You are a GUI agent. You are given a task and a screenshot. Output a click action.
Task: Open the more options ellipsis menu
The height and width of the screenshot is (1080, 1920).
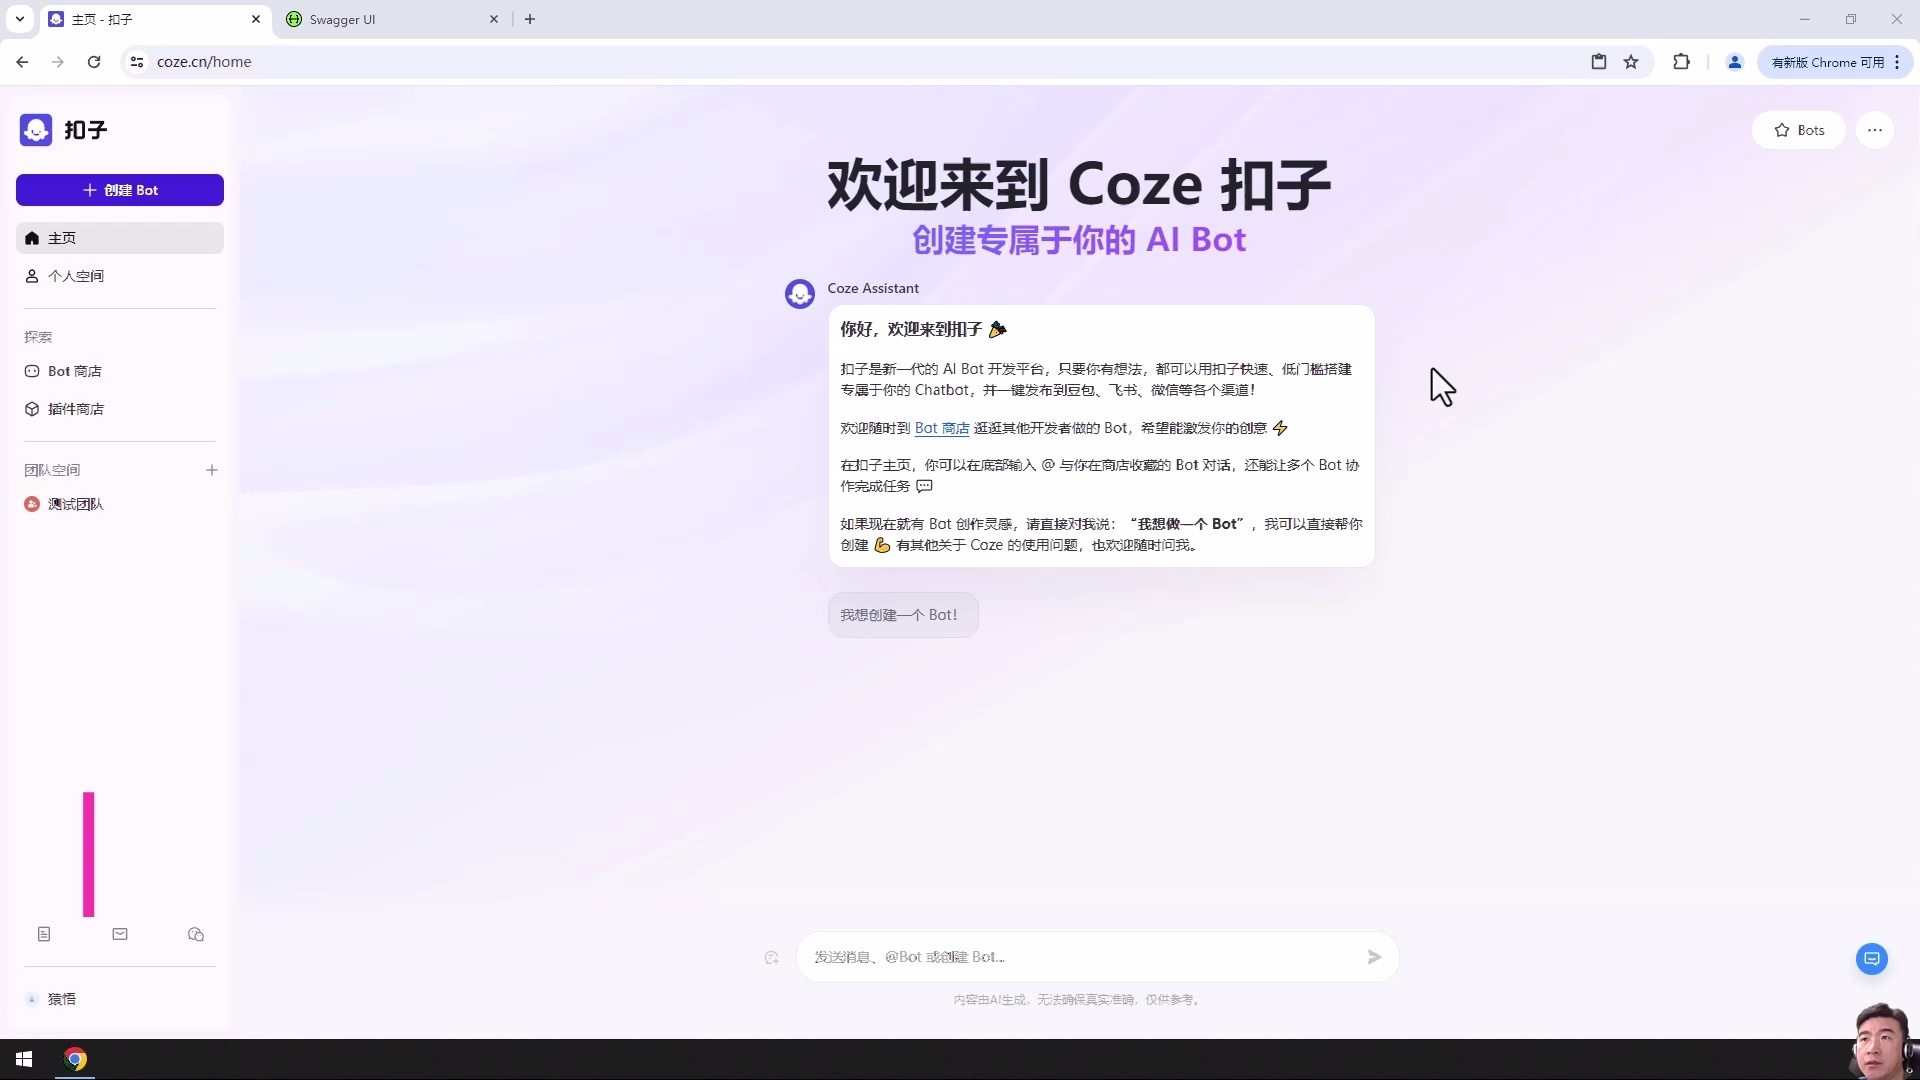[x=1875, y=130]
